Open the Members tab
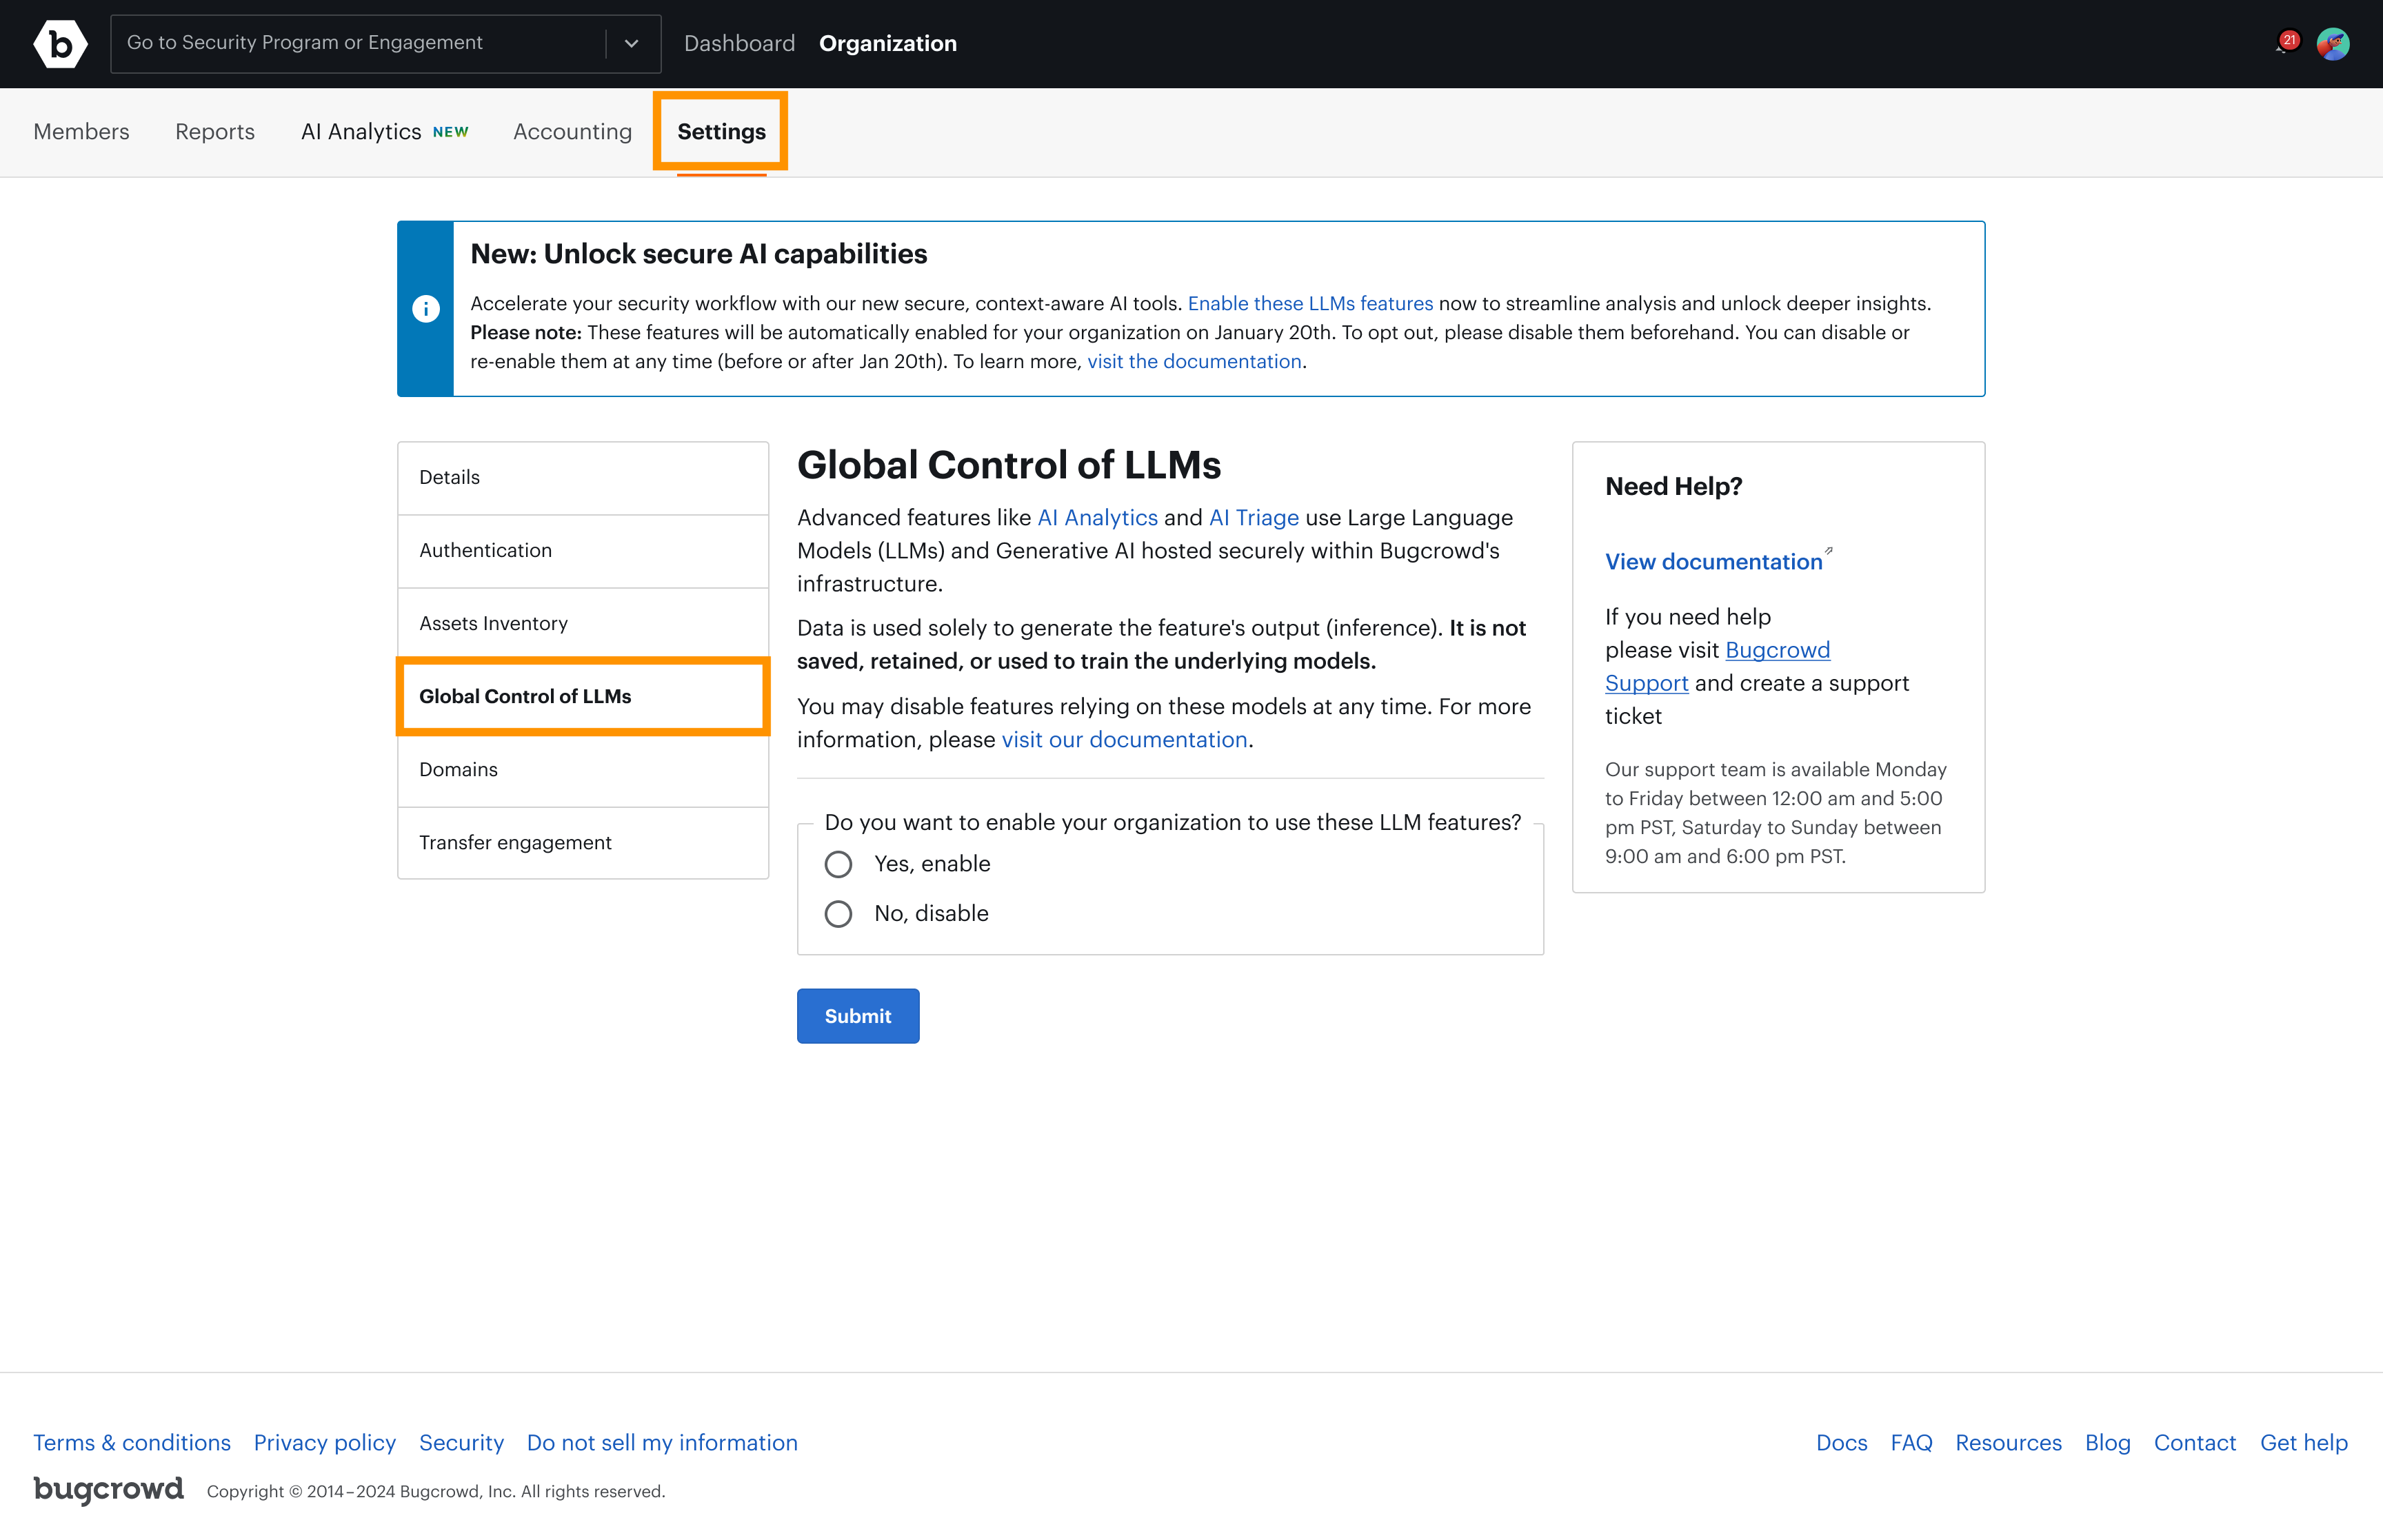Screen dimensions: 2383x1540 (81, 131)
